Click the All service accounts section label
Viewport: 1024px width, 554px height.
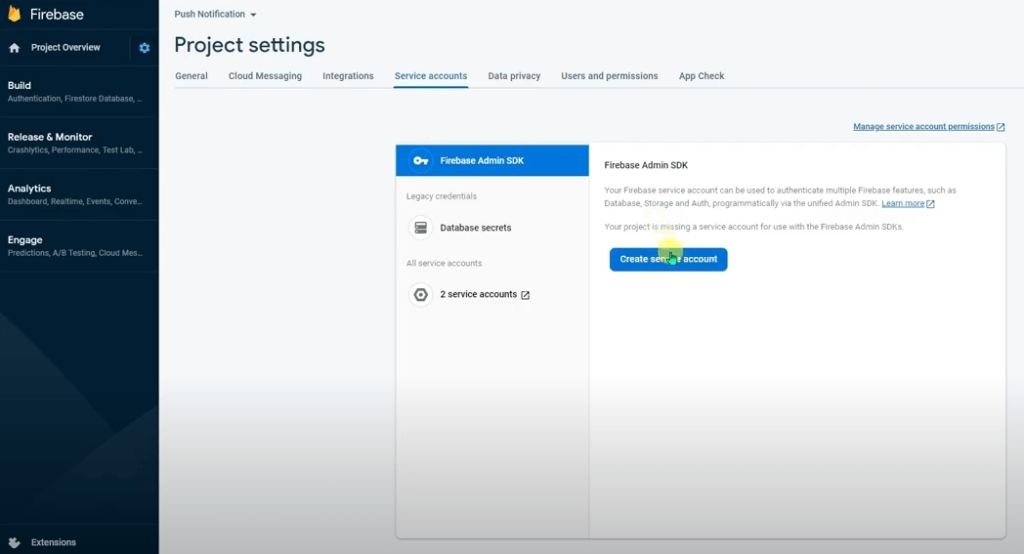click(x=444, y=263)
